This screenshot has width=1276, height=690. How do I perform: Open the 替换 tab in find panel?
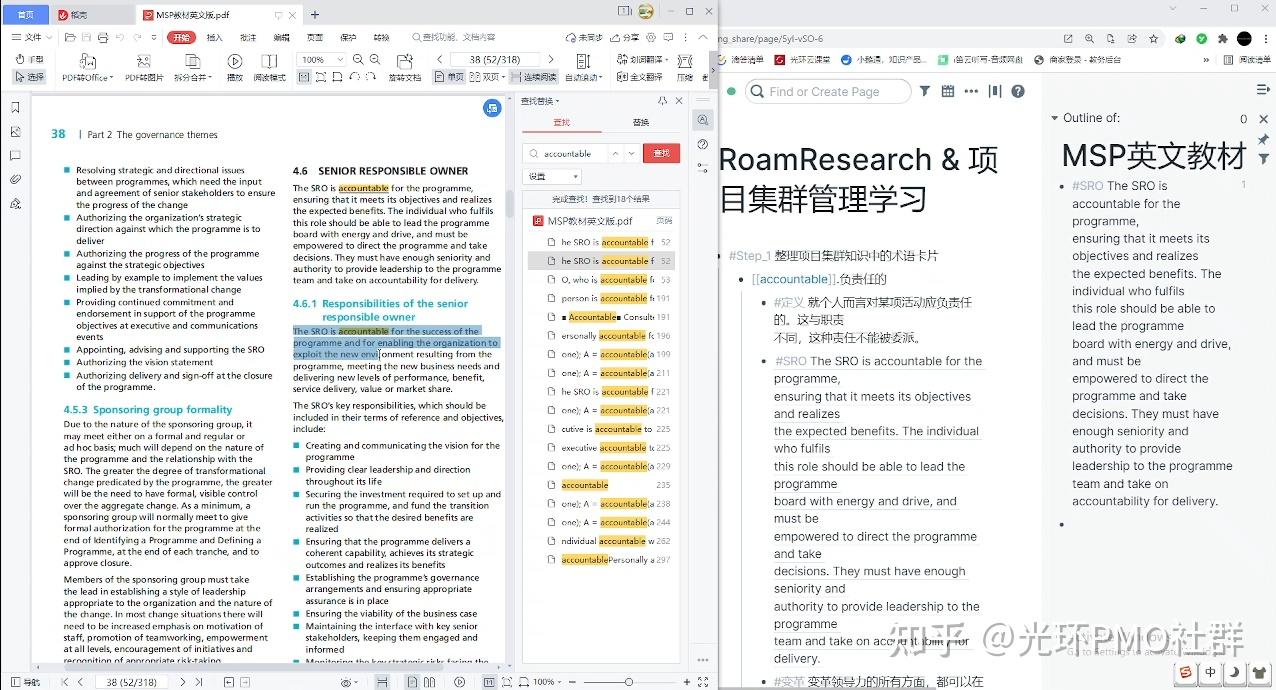coord(643,121)
